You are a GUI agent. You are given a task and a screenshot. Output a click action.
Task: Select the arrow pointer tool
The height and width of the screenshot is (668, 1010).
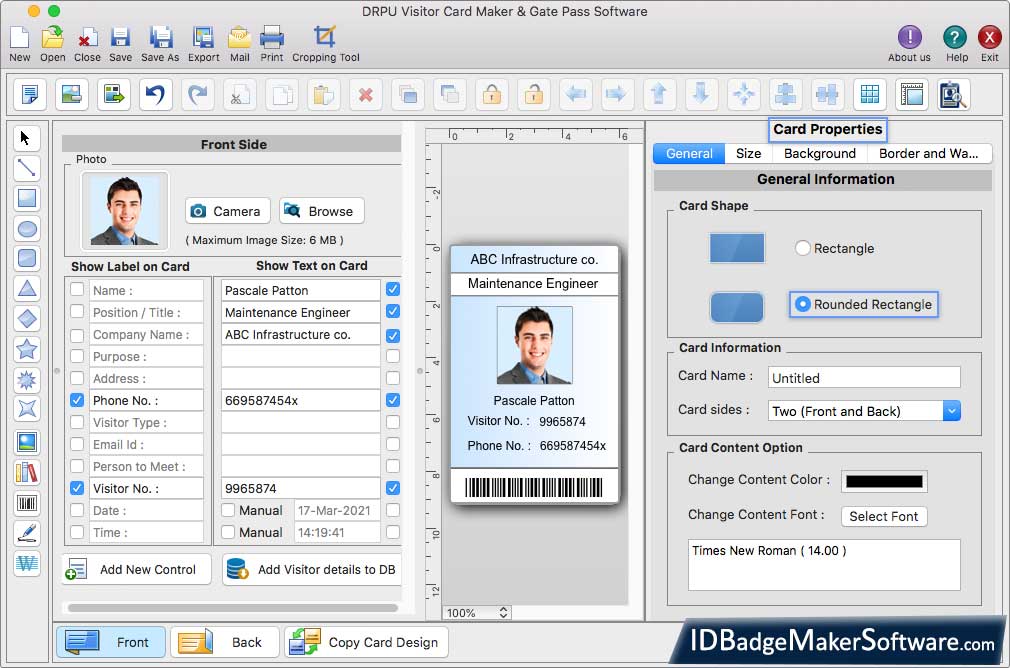[x=26, y=138]
